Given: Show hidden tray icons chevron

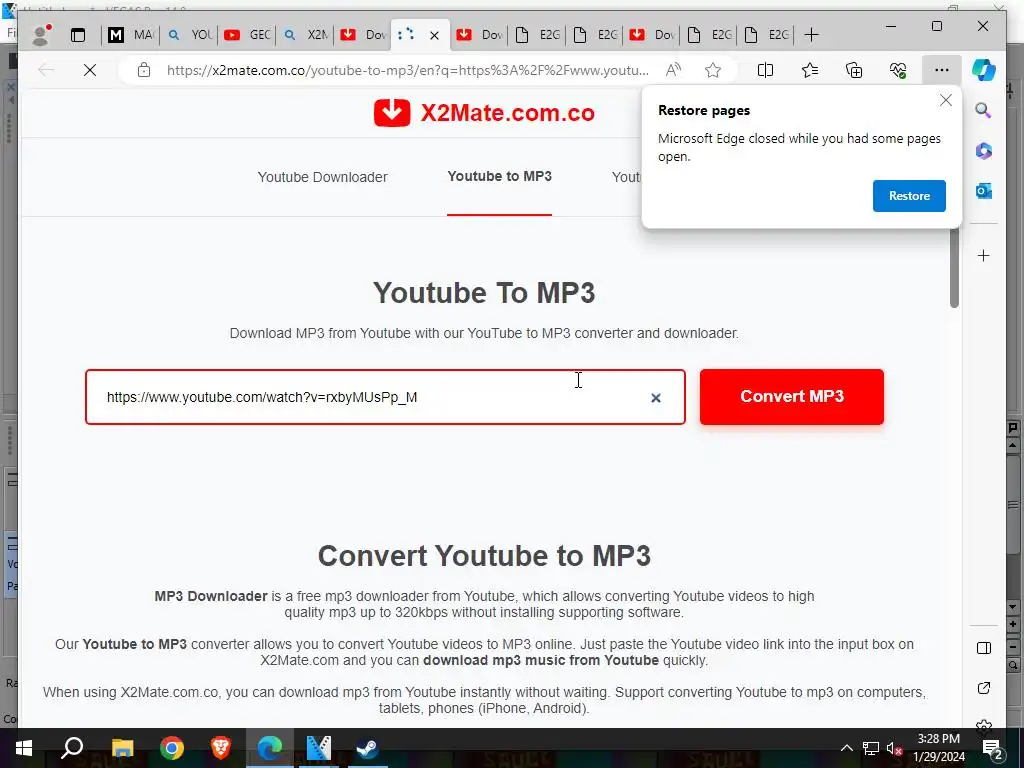Looking at the screenshot, I should [x=846, y=748].
